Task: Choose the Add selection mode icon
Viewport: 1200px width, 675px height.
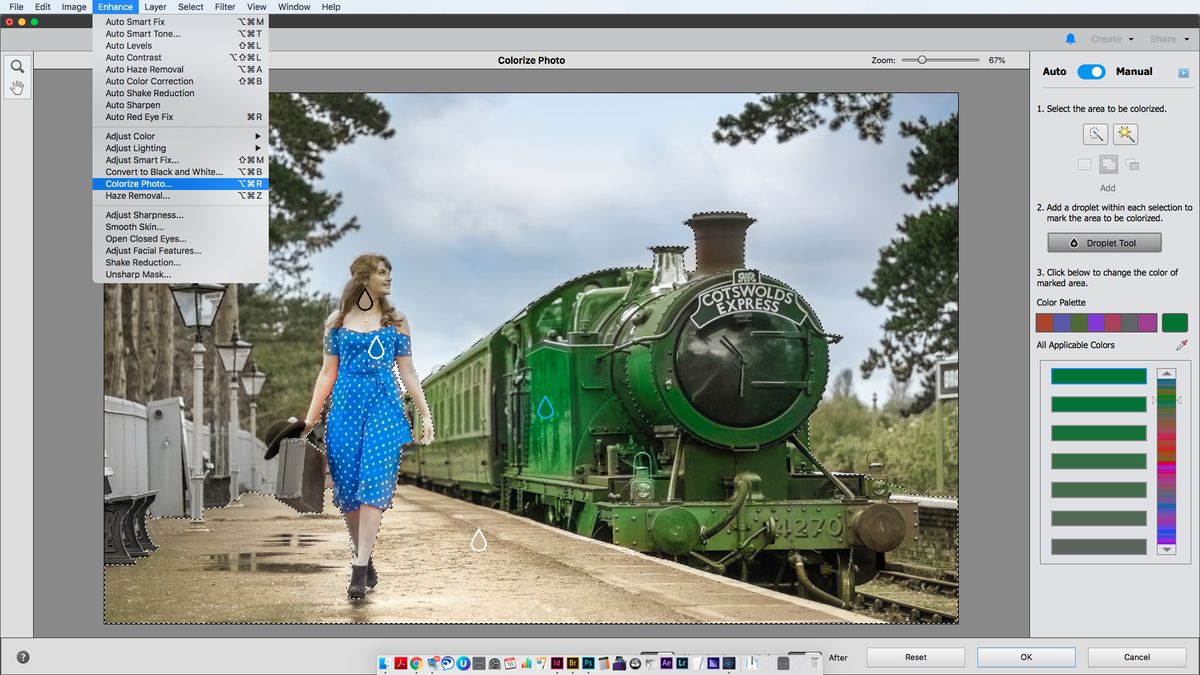Action: click(1108, 164)
